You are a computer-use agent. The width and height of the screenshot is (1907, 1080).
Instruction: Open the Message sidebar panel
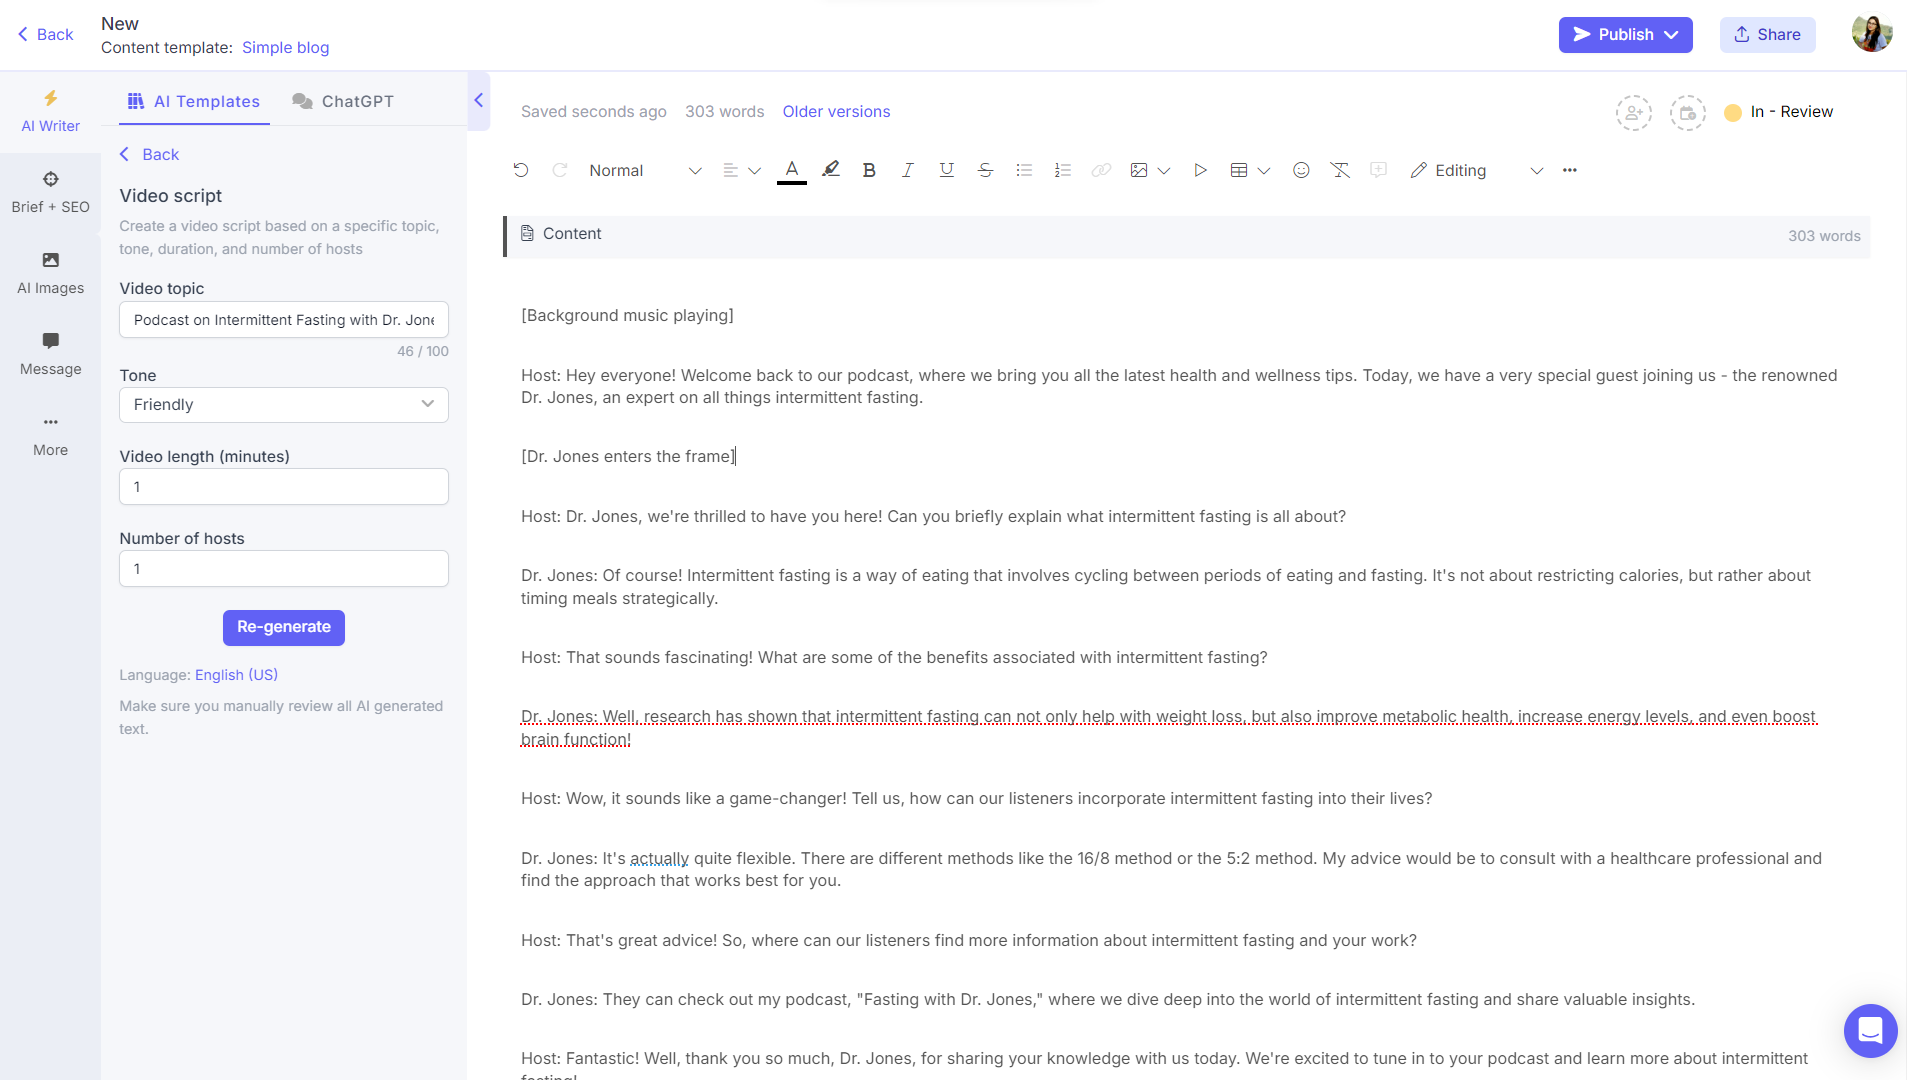click(x=50, y=354)
